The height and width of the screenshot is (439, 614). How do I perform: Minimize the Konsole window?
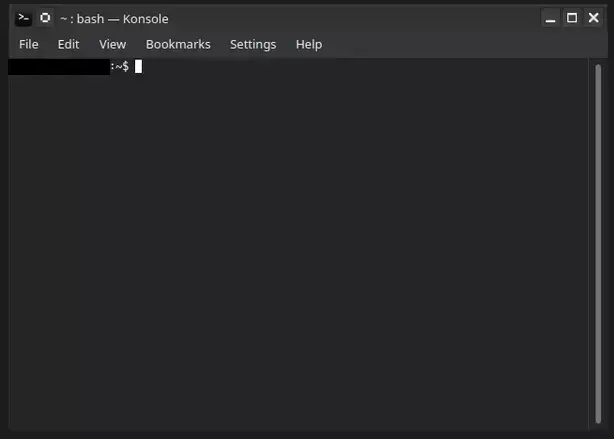click(550, 18)
